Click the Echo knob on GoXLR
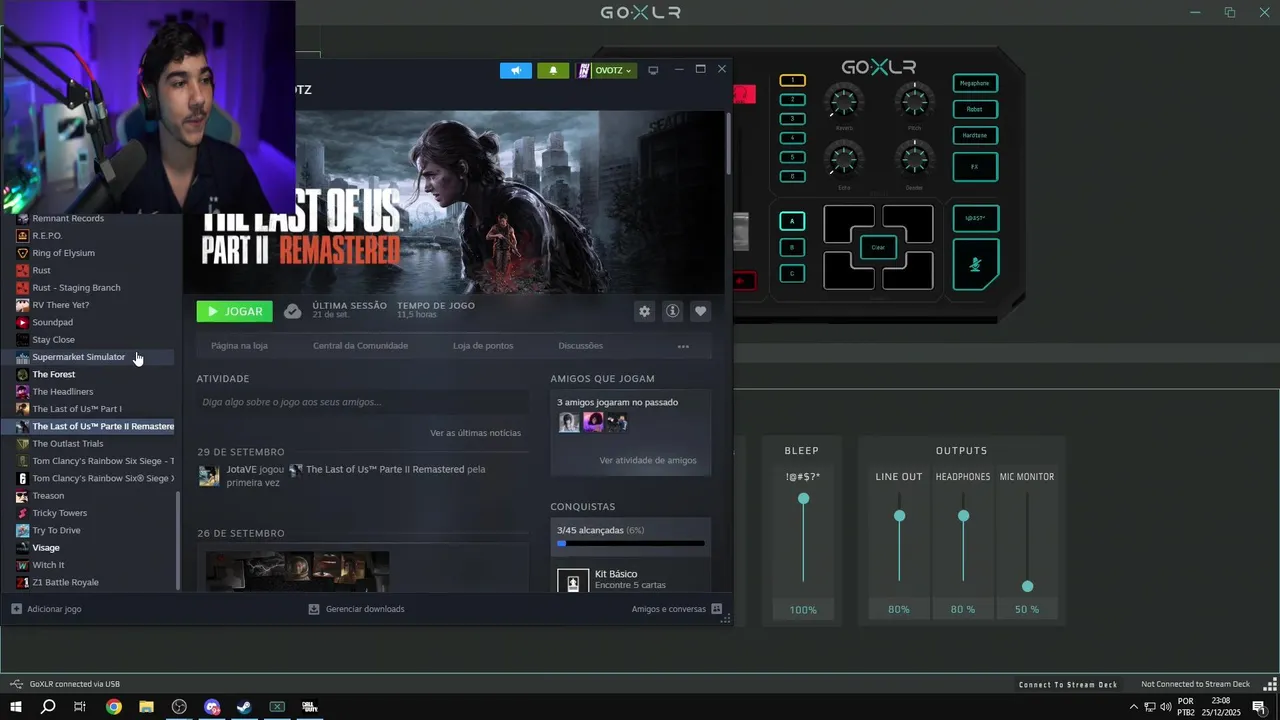 pos(844,159)
